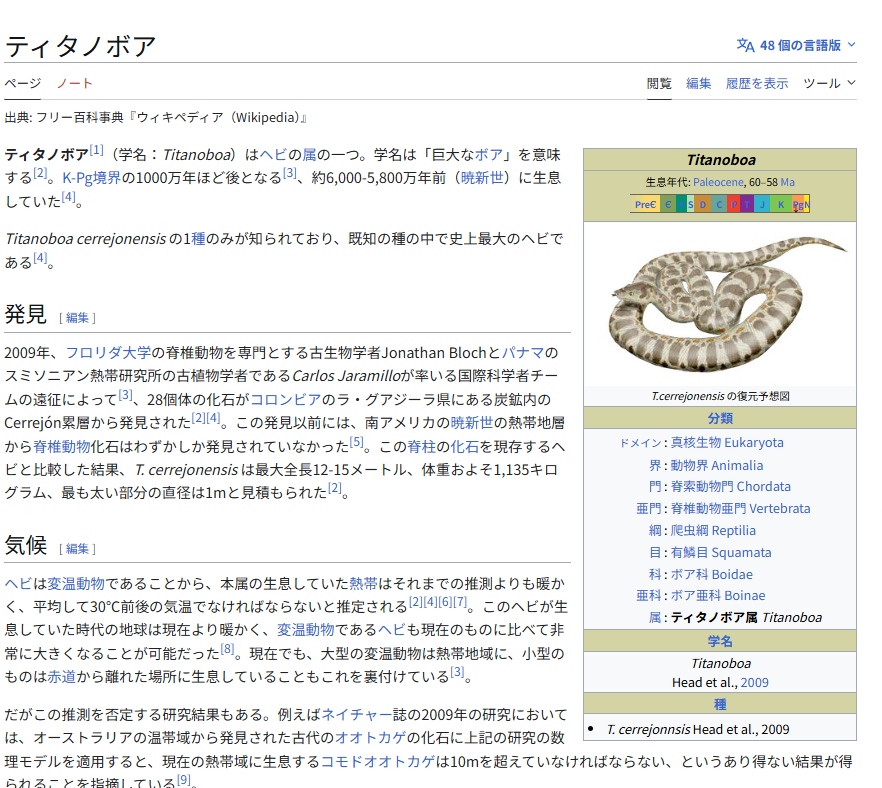The height and width of the screenshot is (788, 882).
Task: Edit the 発見 section
Action: pos(77,317)
